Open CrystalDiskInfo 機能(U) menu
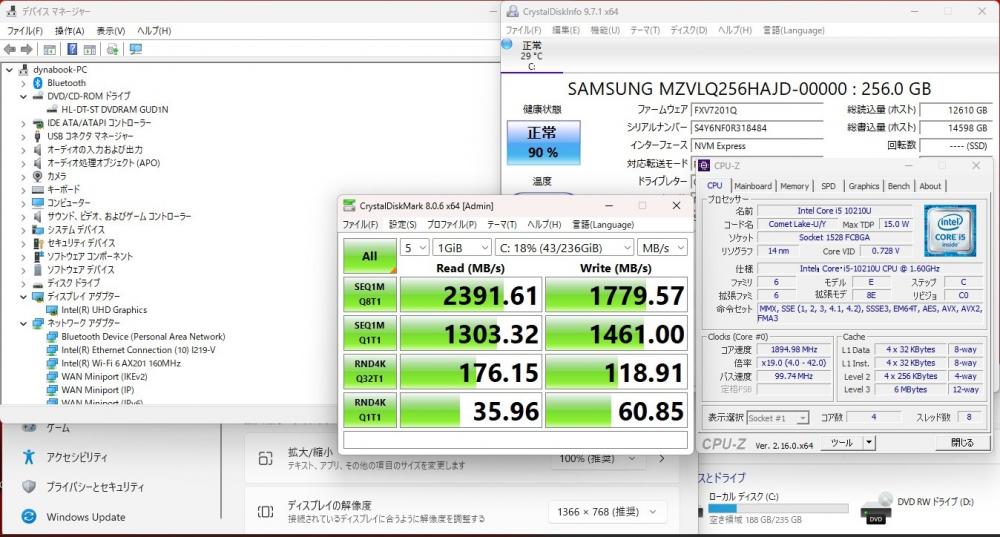Viewport: 1000px width, 537px height. point(605,30)
